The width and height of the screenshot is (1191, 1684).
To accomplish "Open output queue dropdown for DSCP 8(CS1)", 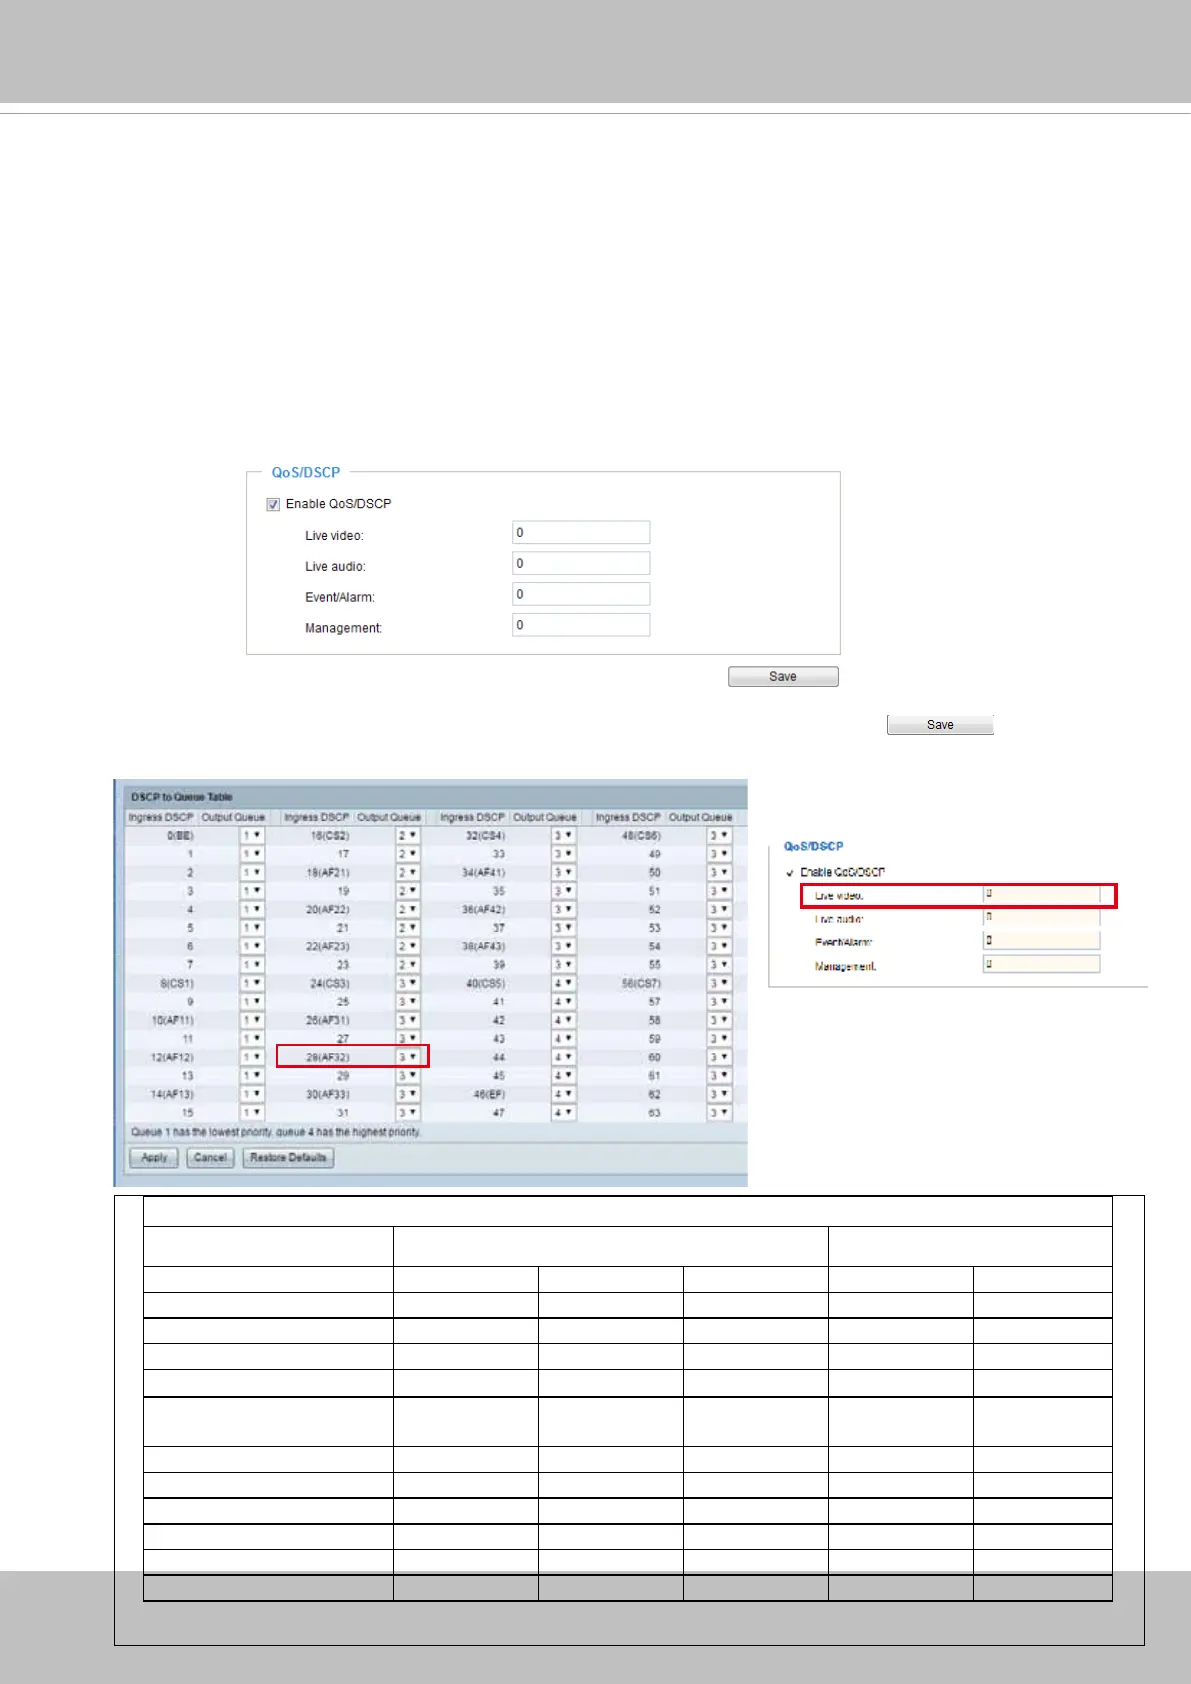I will pos(252,983).
